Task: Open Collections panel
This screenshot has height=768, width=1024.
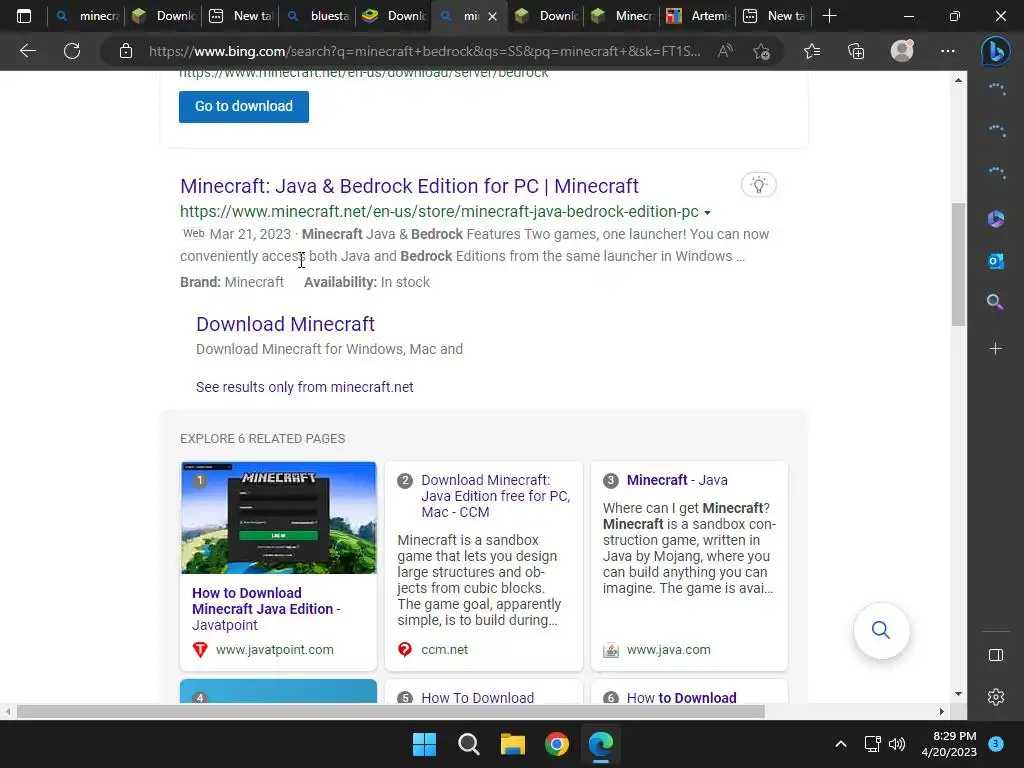Action: [x=856, y=51]
